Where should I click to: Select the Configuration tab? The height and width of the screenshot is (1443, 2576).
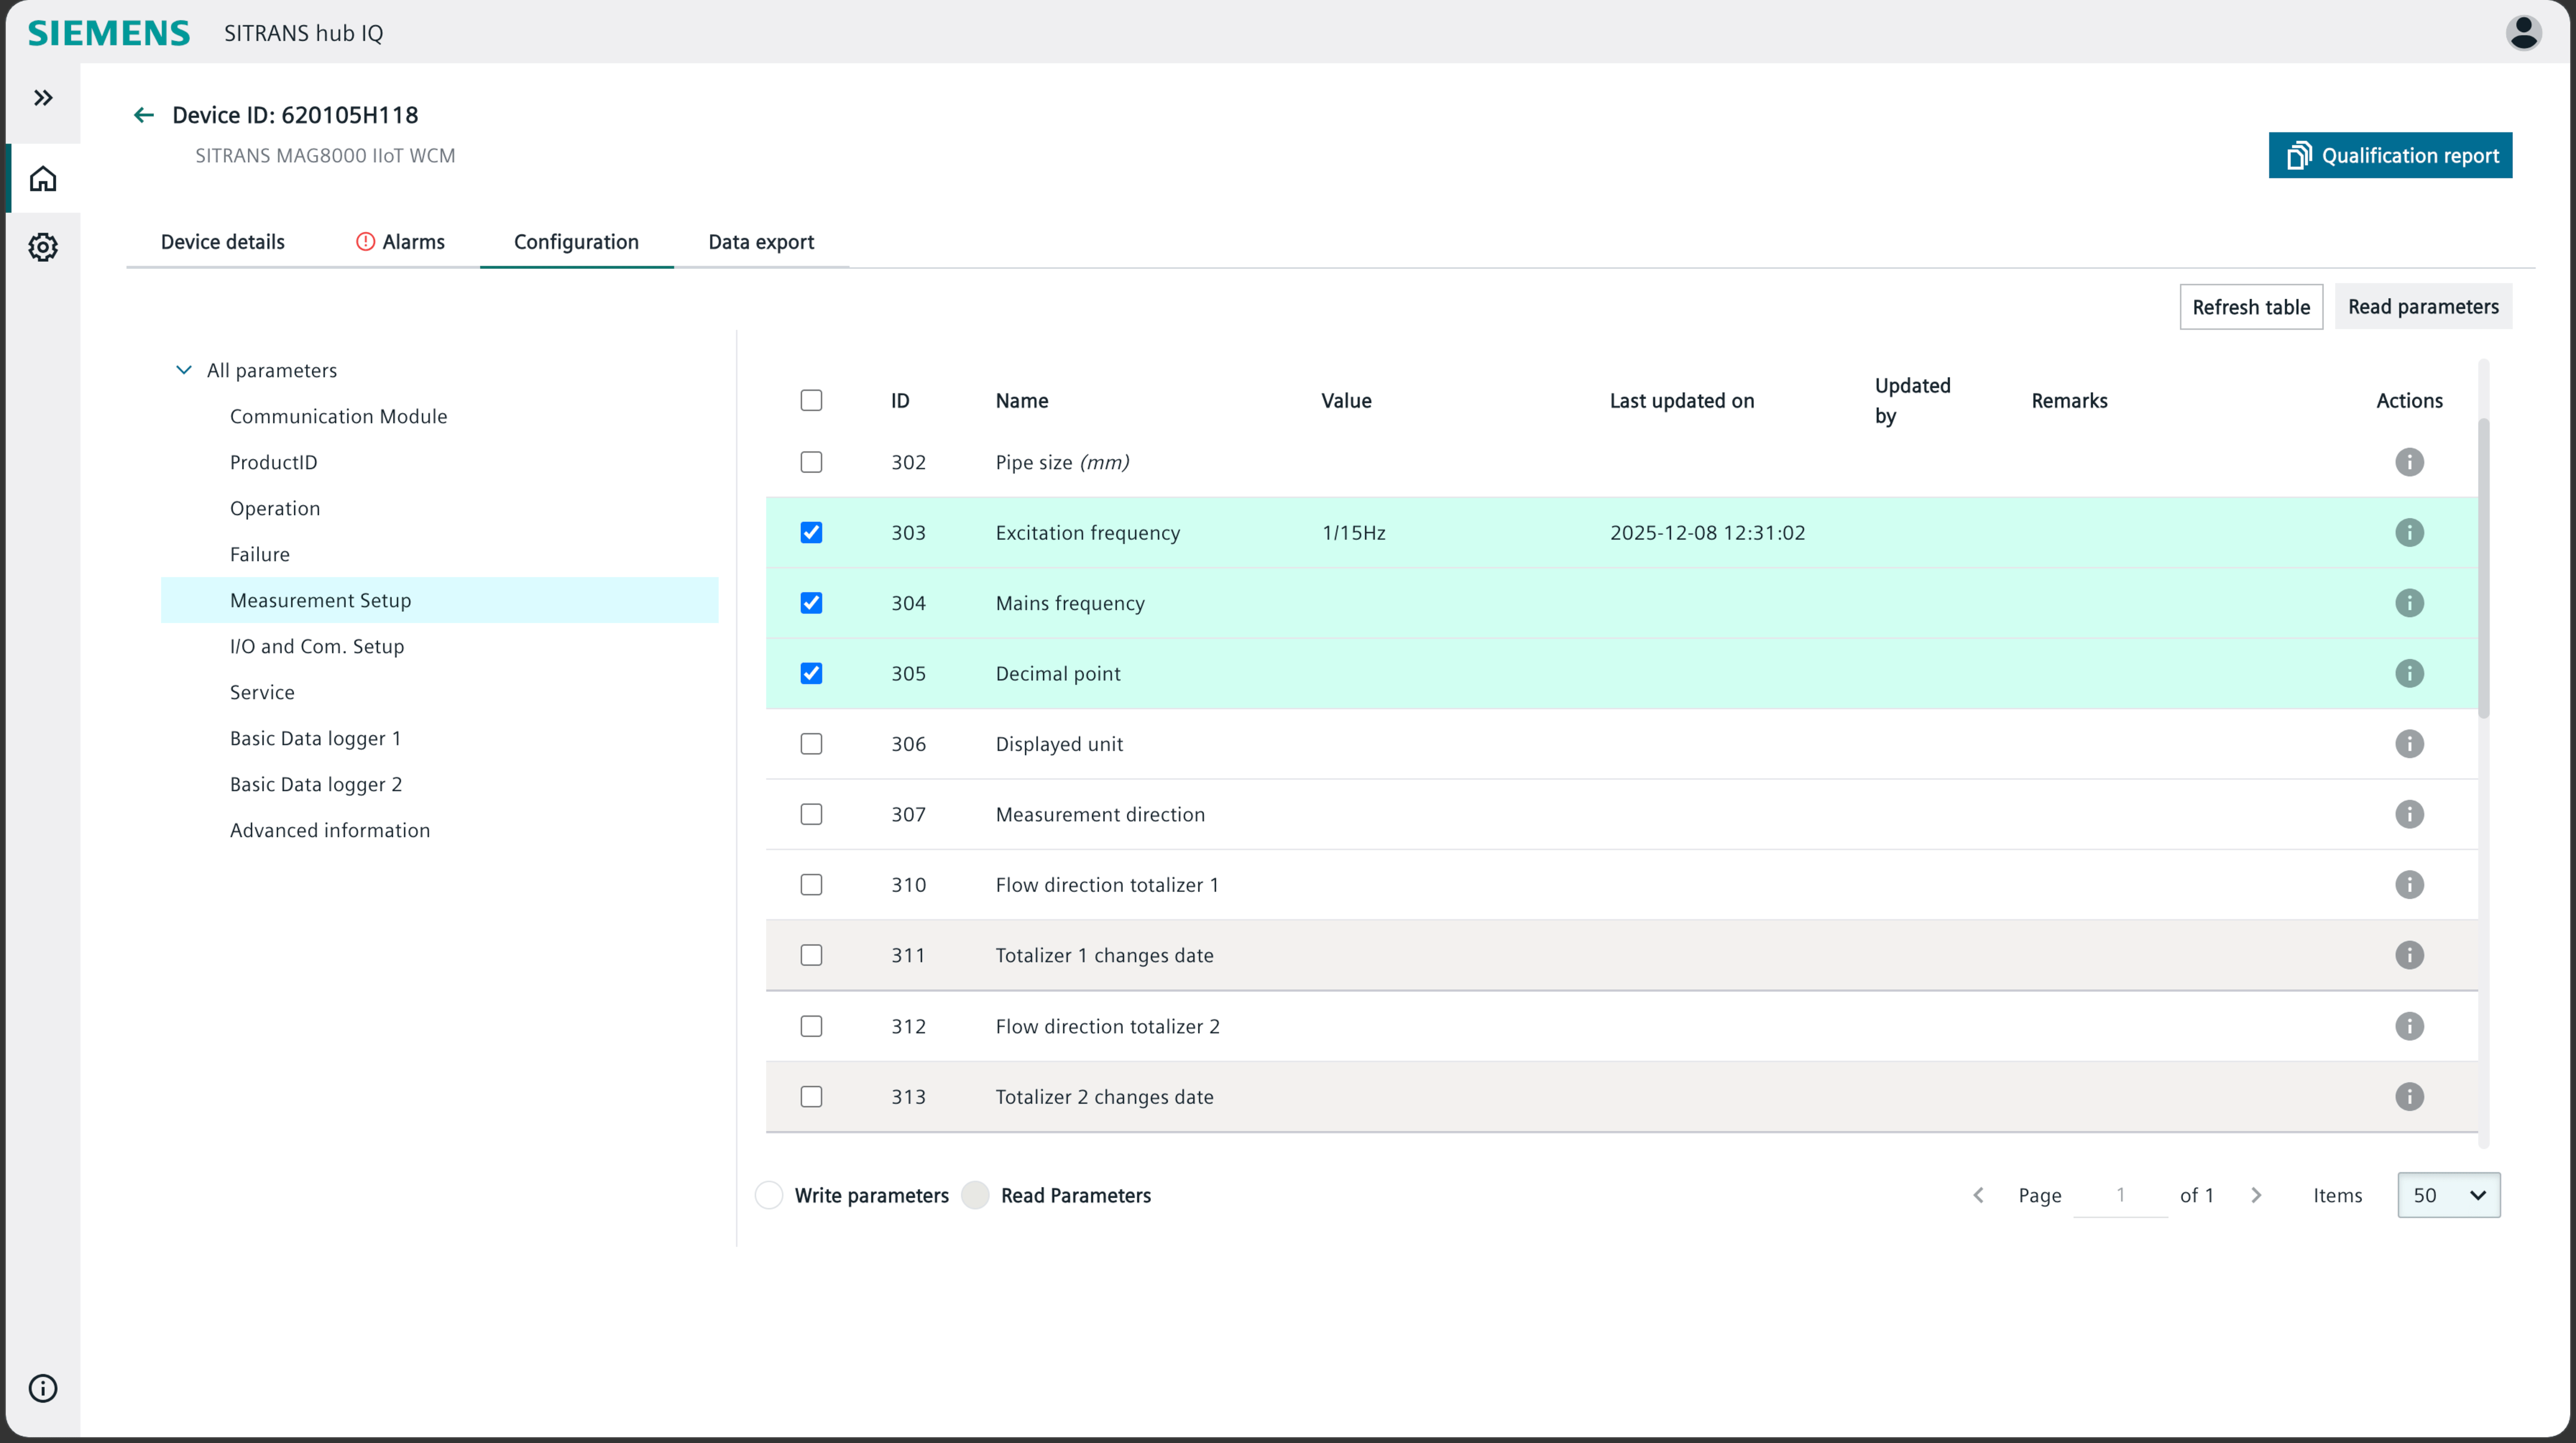(x=576, y=242)
